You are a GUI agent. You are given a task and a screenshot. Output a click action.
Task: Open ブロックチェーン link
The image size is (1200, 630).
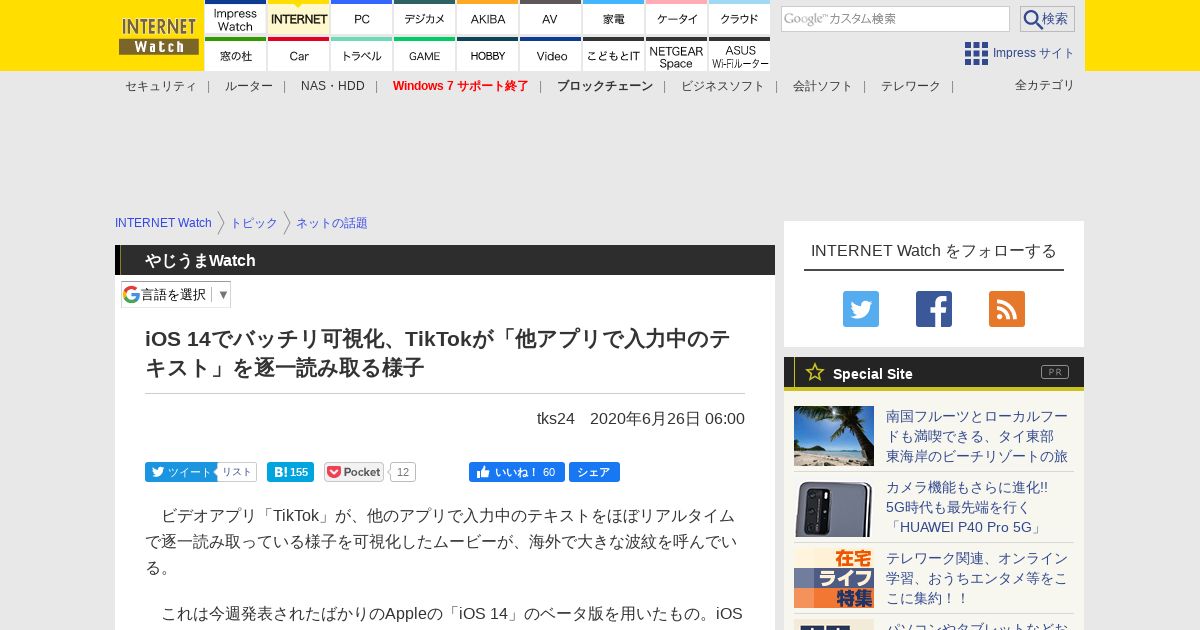point(605,86)
